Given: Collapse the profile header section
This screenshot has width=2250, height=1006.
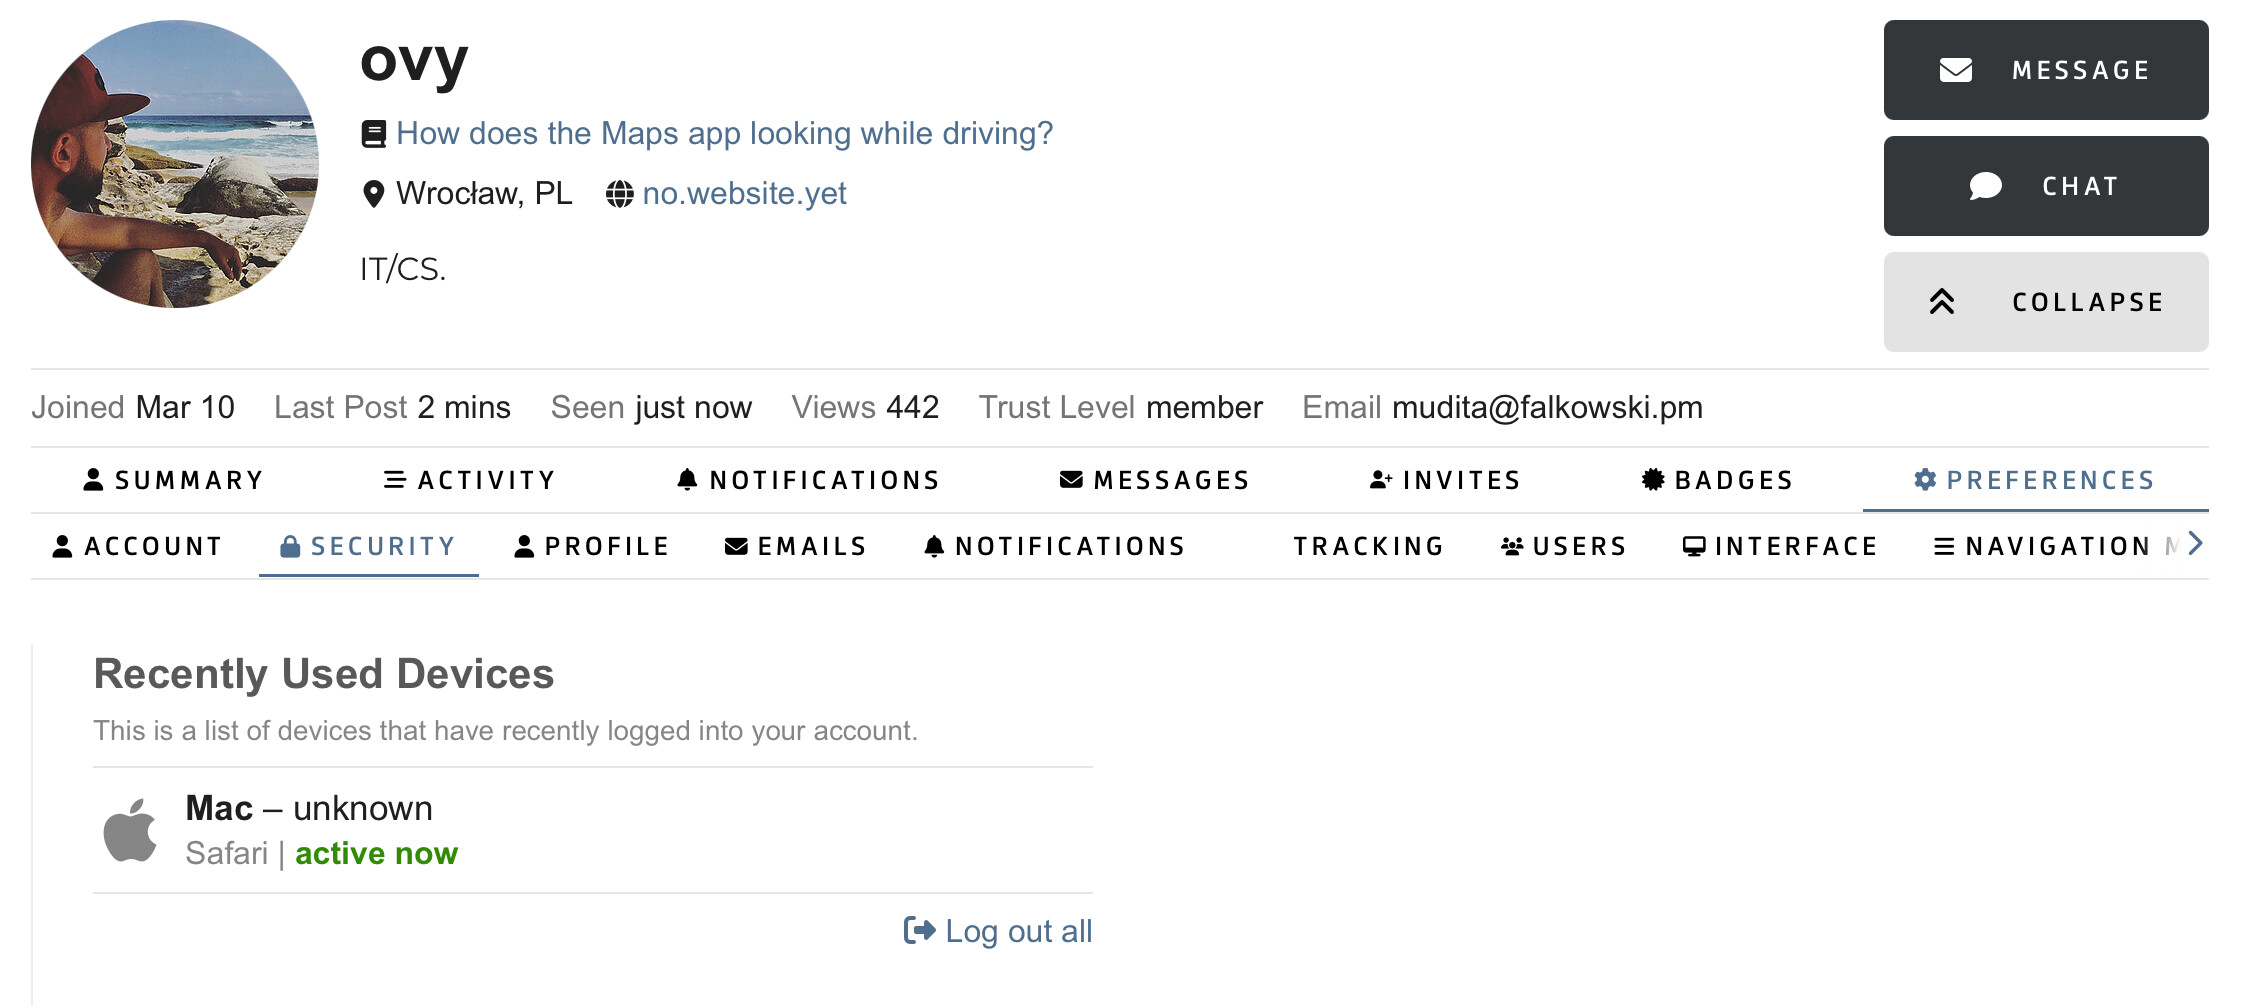Looking at the screenshot, I should pos(2045,302).
